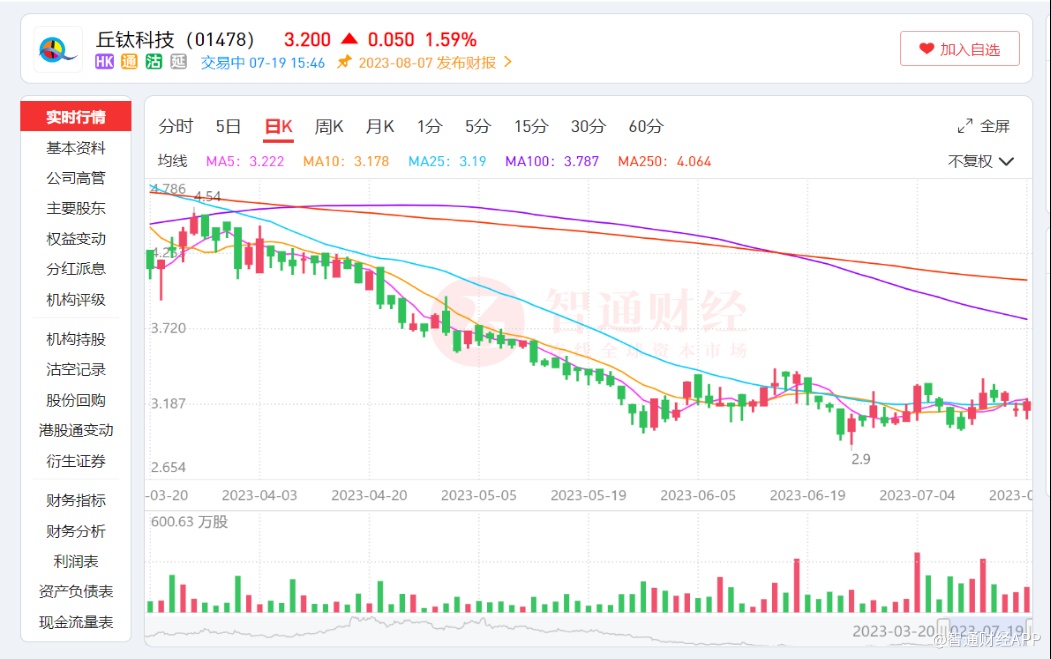Click the fullscreen expand arrows icon

(965, 126)
